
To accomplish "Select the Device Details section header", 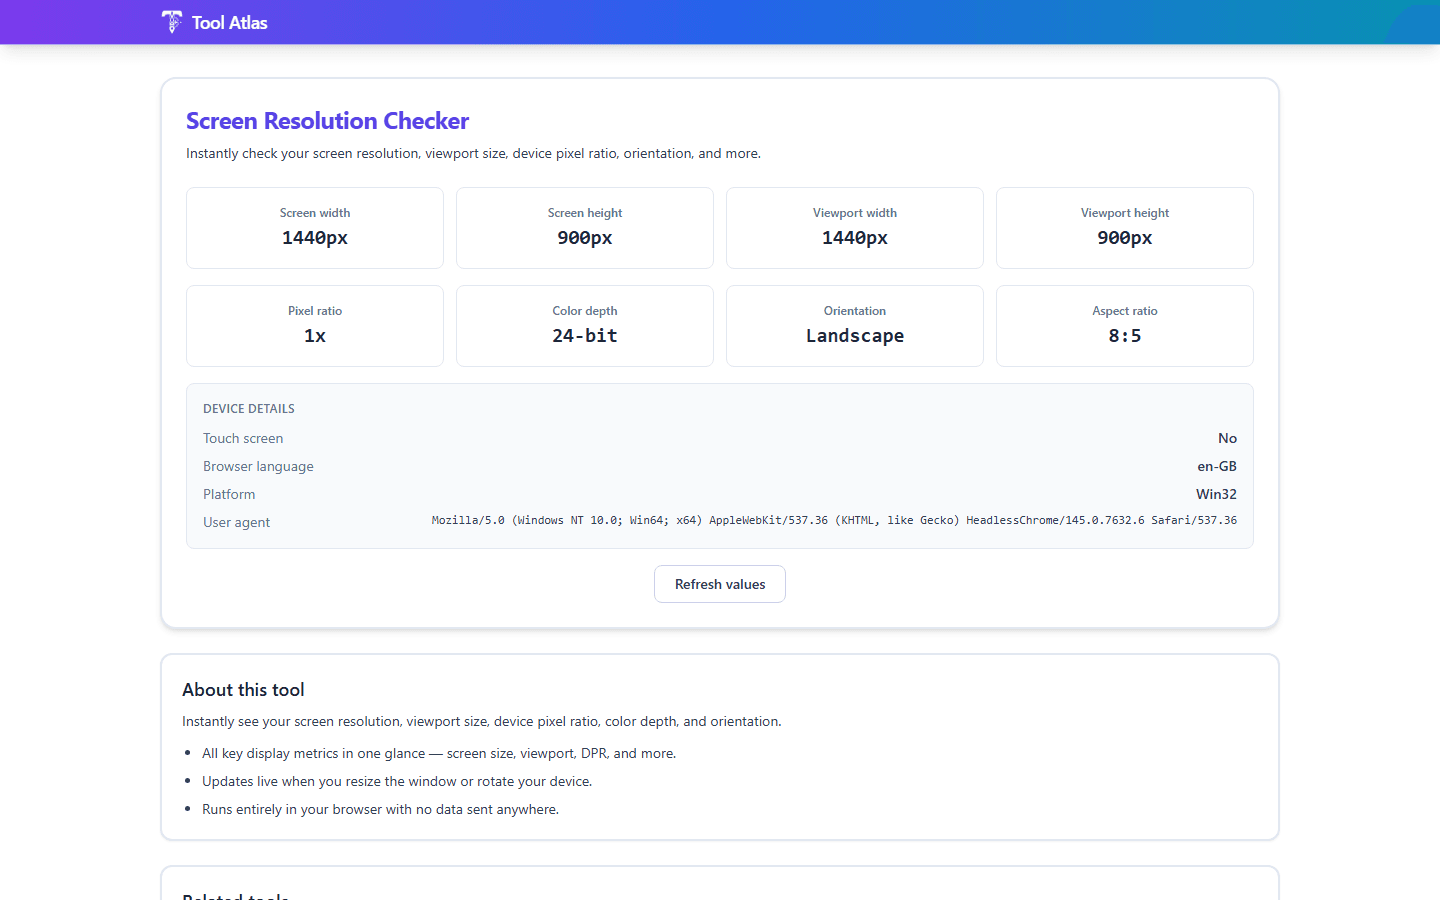I will 248,408.
